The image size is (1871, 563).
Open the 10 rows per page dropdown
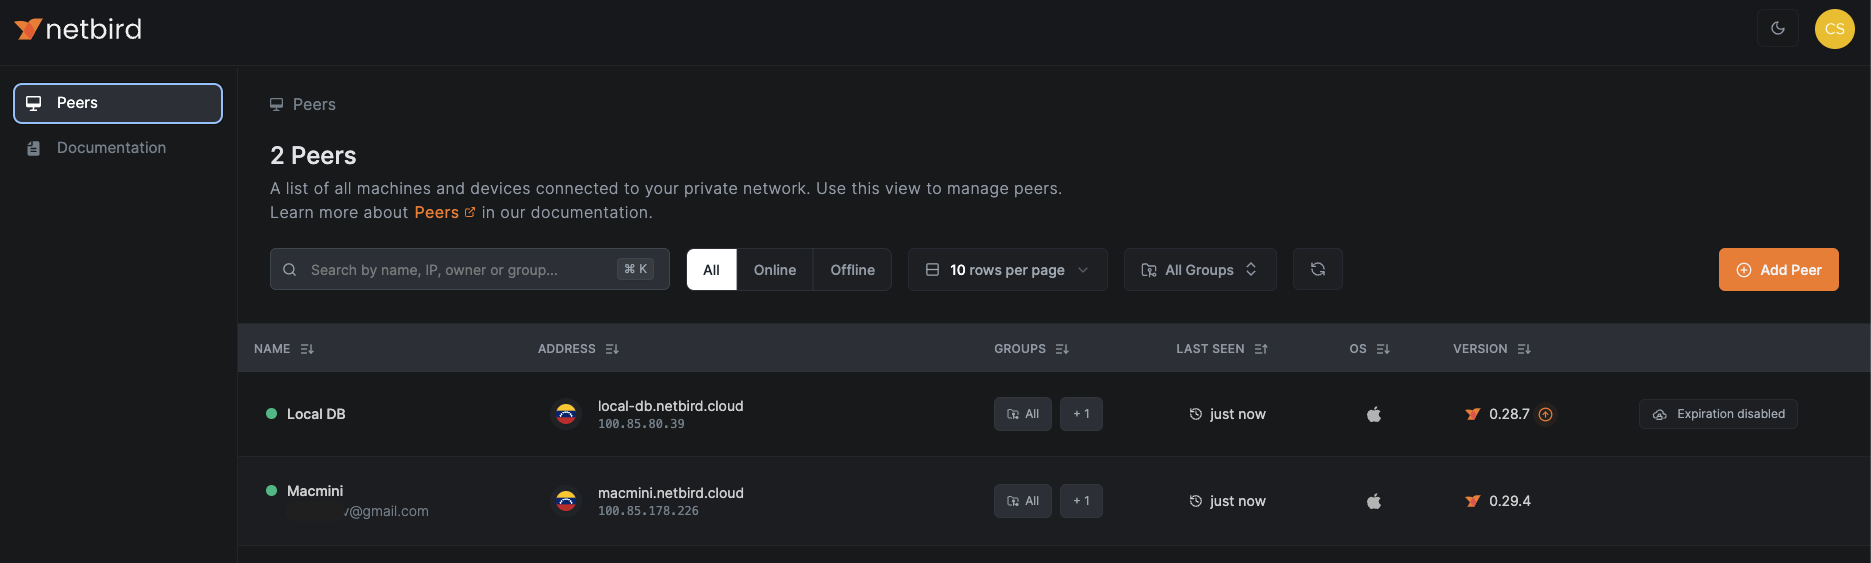1007,270
